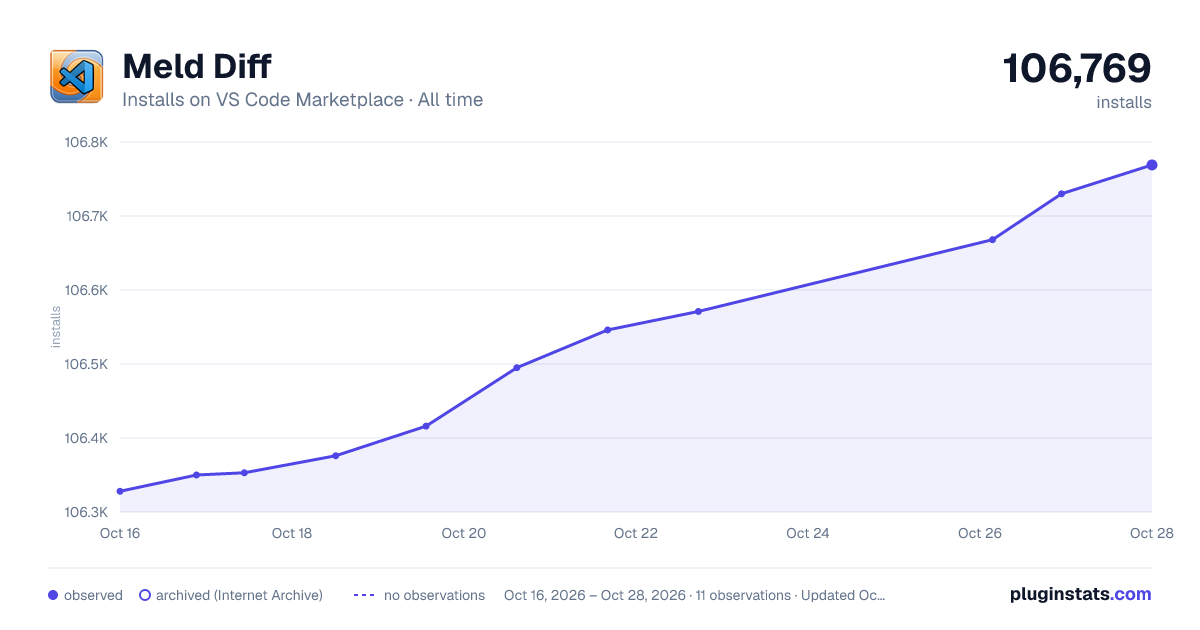Select the data point near 106.5K

tap(517, 368)
